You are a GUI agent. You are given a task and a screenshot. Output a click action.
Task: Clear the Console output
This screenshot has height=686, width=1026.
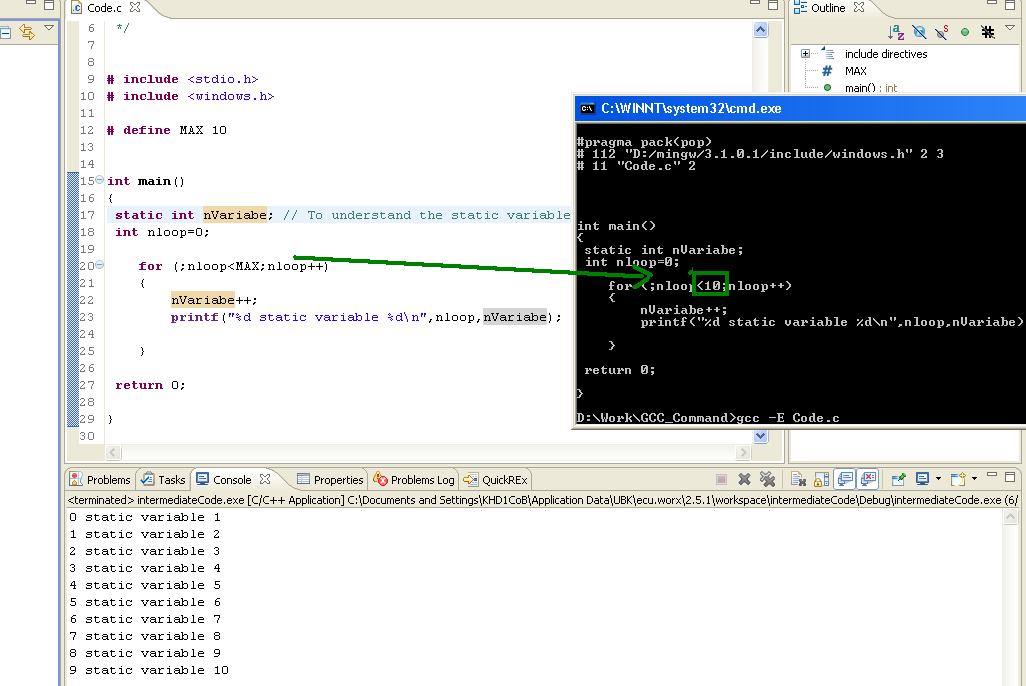click(798, 479)
